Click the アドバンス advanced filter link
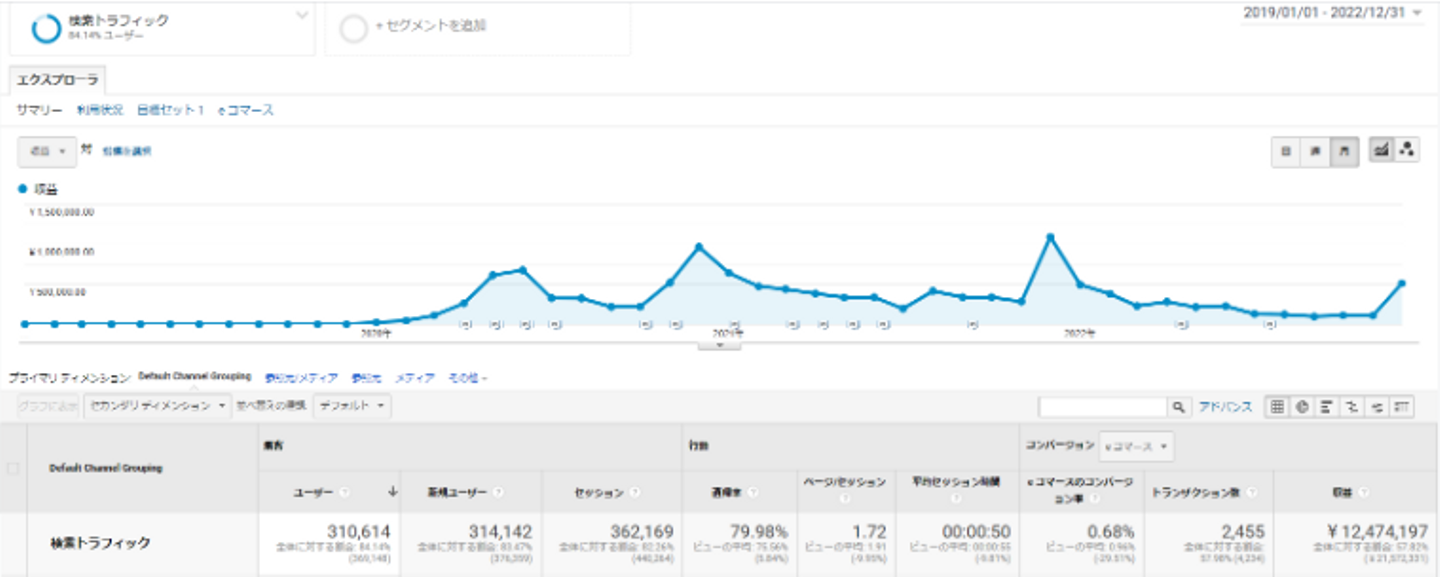 tap(1225, 407)
